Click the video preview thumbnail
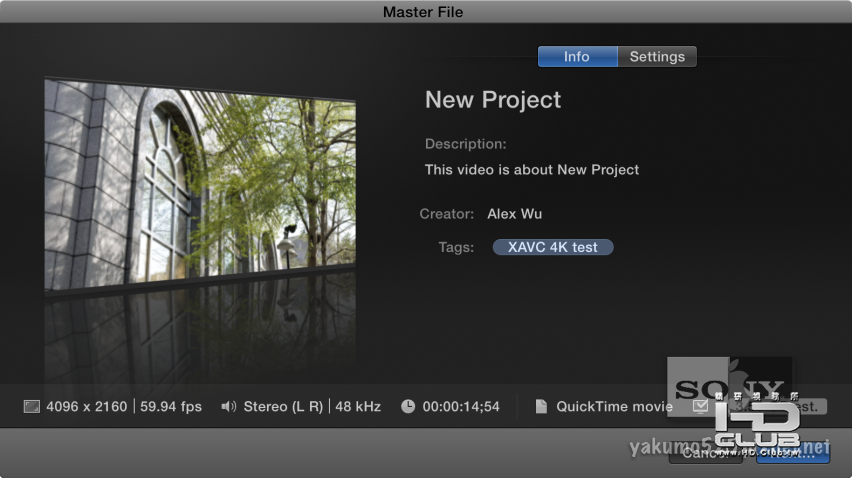 pyautogui.click(x=200, y=186)
